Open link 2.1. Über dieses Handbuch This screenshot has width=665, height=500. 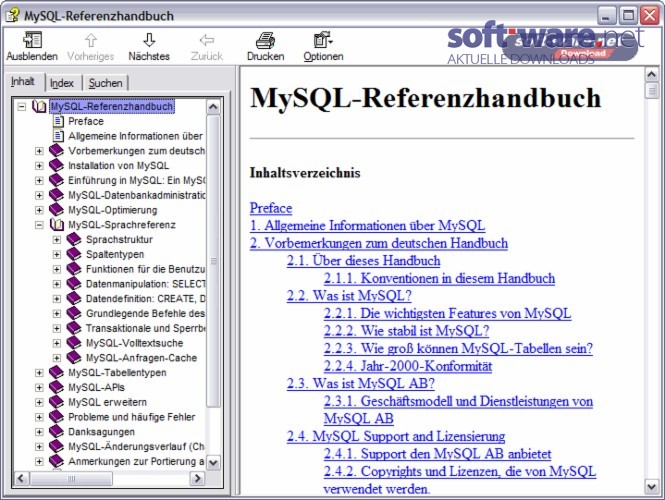click(x=363, y=260)
